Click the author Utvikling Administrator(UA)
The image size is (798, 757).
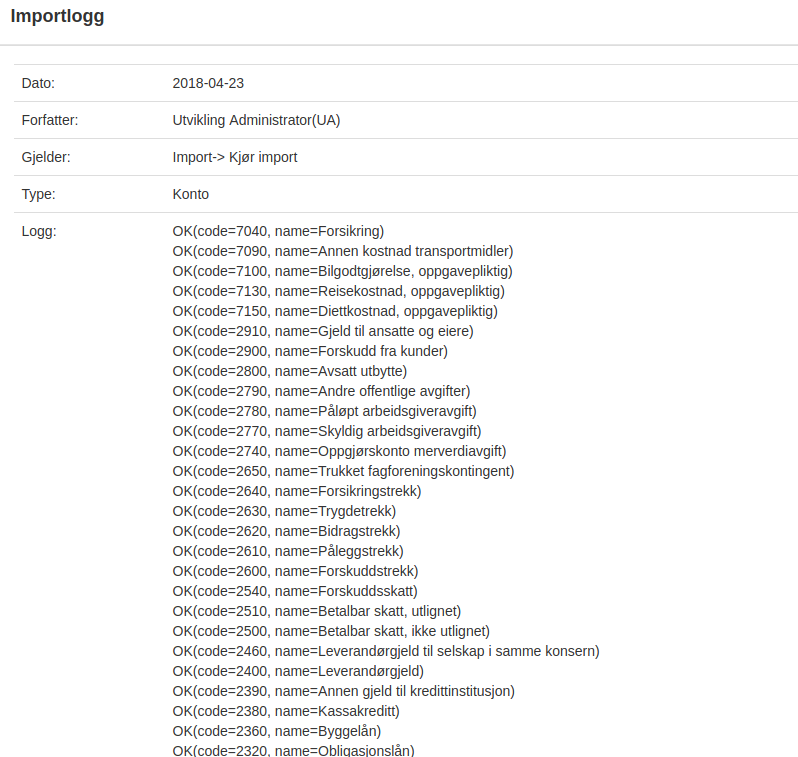(256, 121)
